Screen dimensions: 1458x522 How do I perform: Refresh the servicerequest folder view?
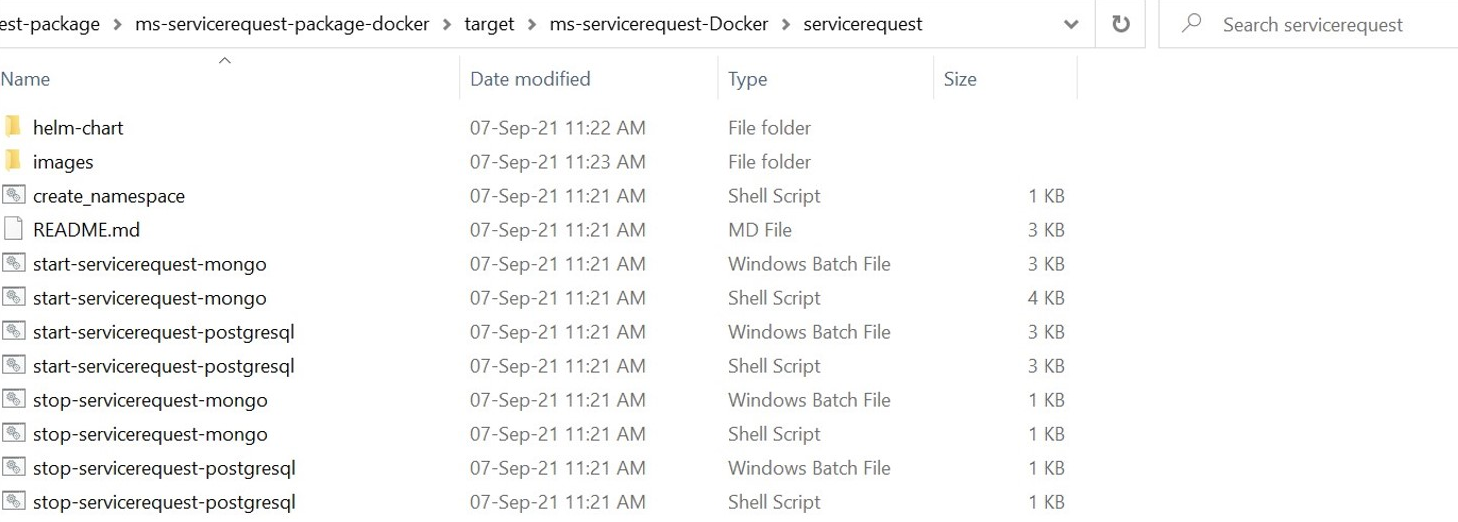coord(1121,24)
